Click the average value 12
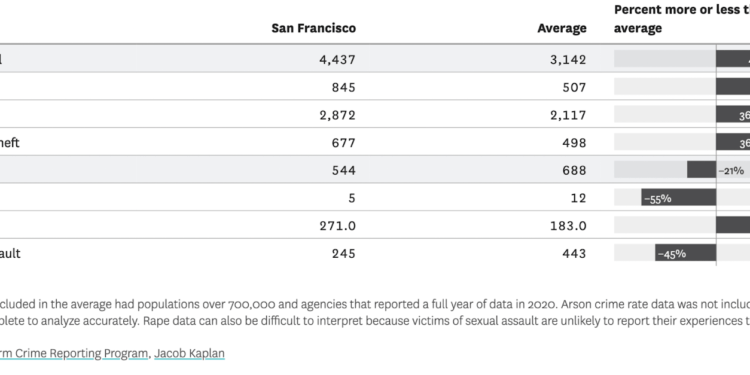Screen dimensions: 750x375 pos(579,198)
